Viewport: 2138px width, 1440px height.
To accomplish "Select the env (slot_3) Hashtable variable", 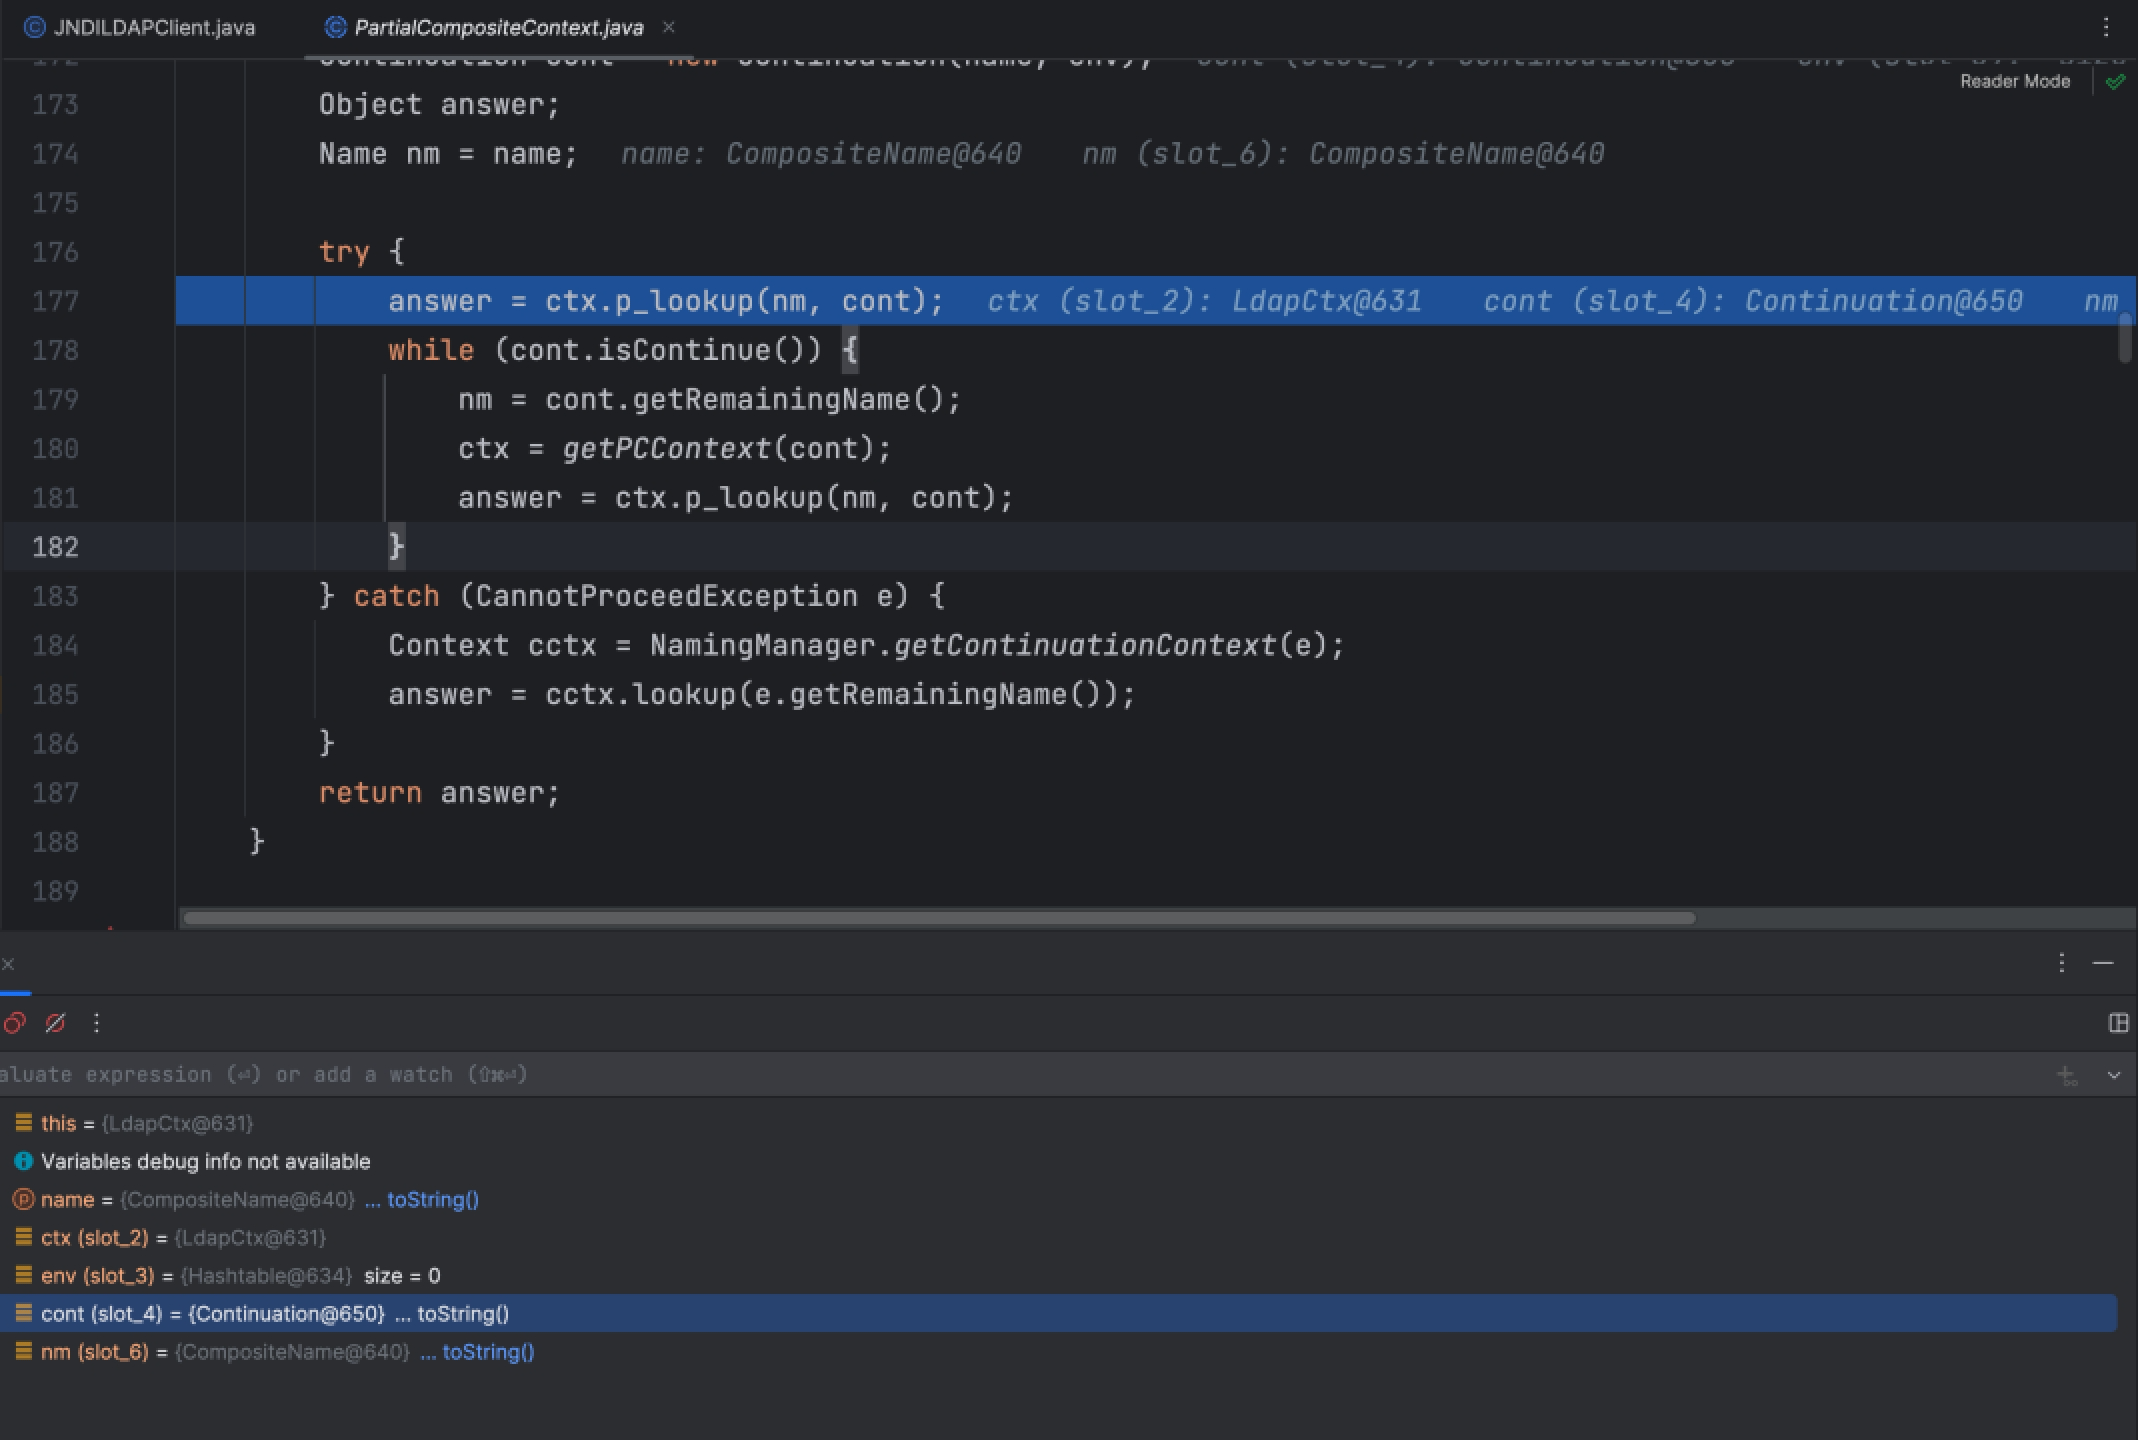I will (1058, 1276).
